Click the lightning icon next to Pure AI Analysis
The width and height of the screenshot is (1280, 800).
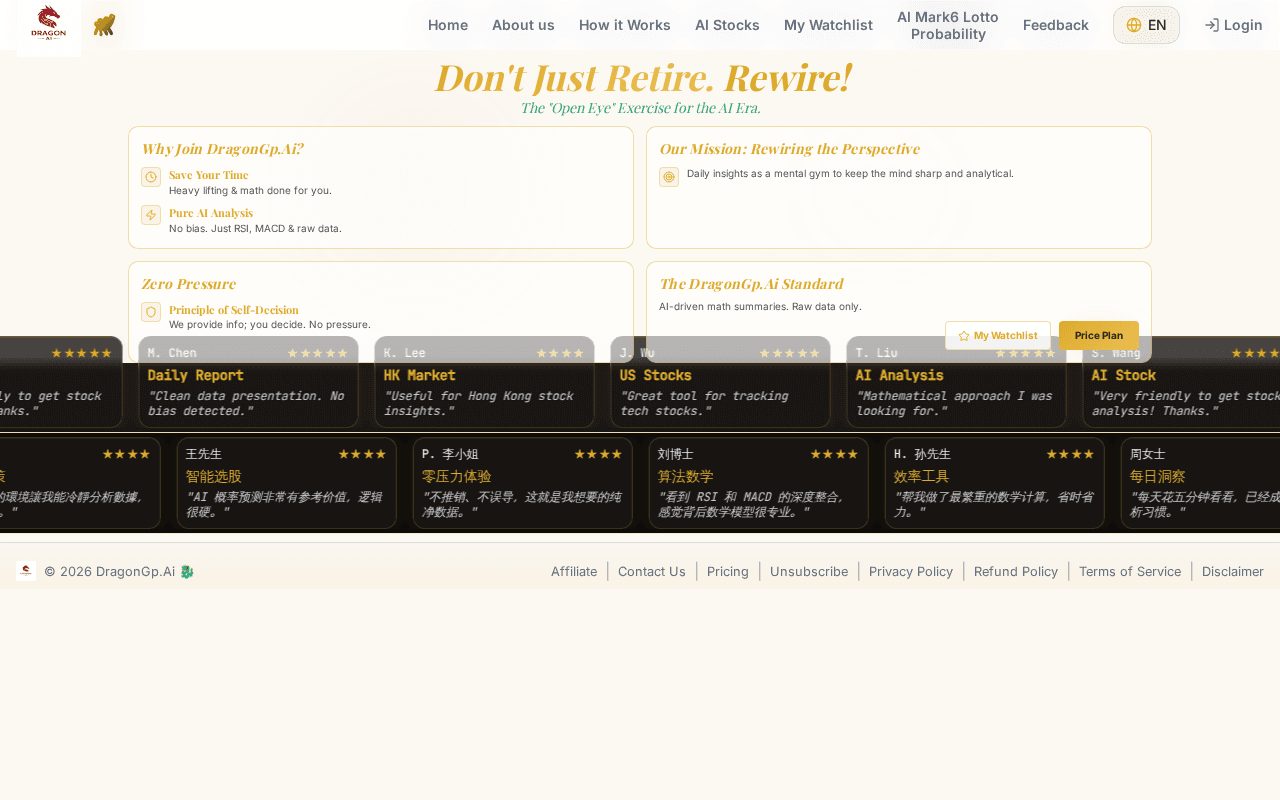point(151,215)
